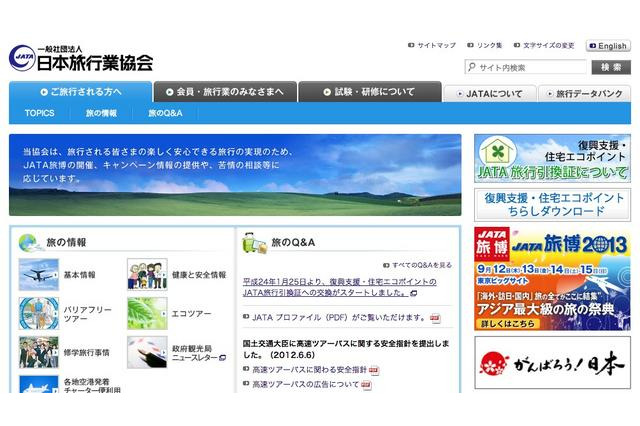640x426 pixels.
Task: Click PDF icon beside 高速ツアーバスの広告について
Action: [366, 385]
